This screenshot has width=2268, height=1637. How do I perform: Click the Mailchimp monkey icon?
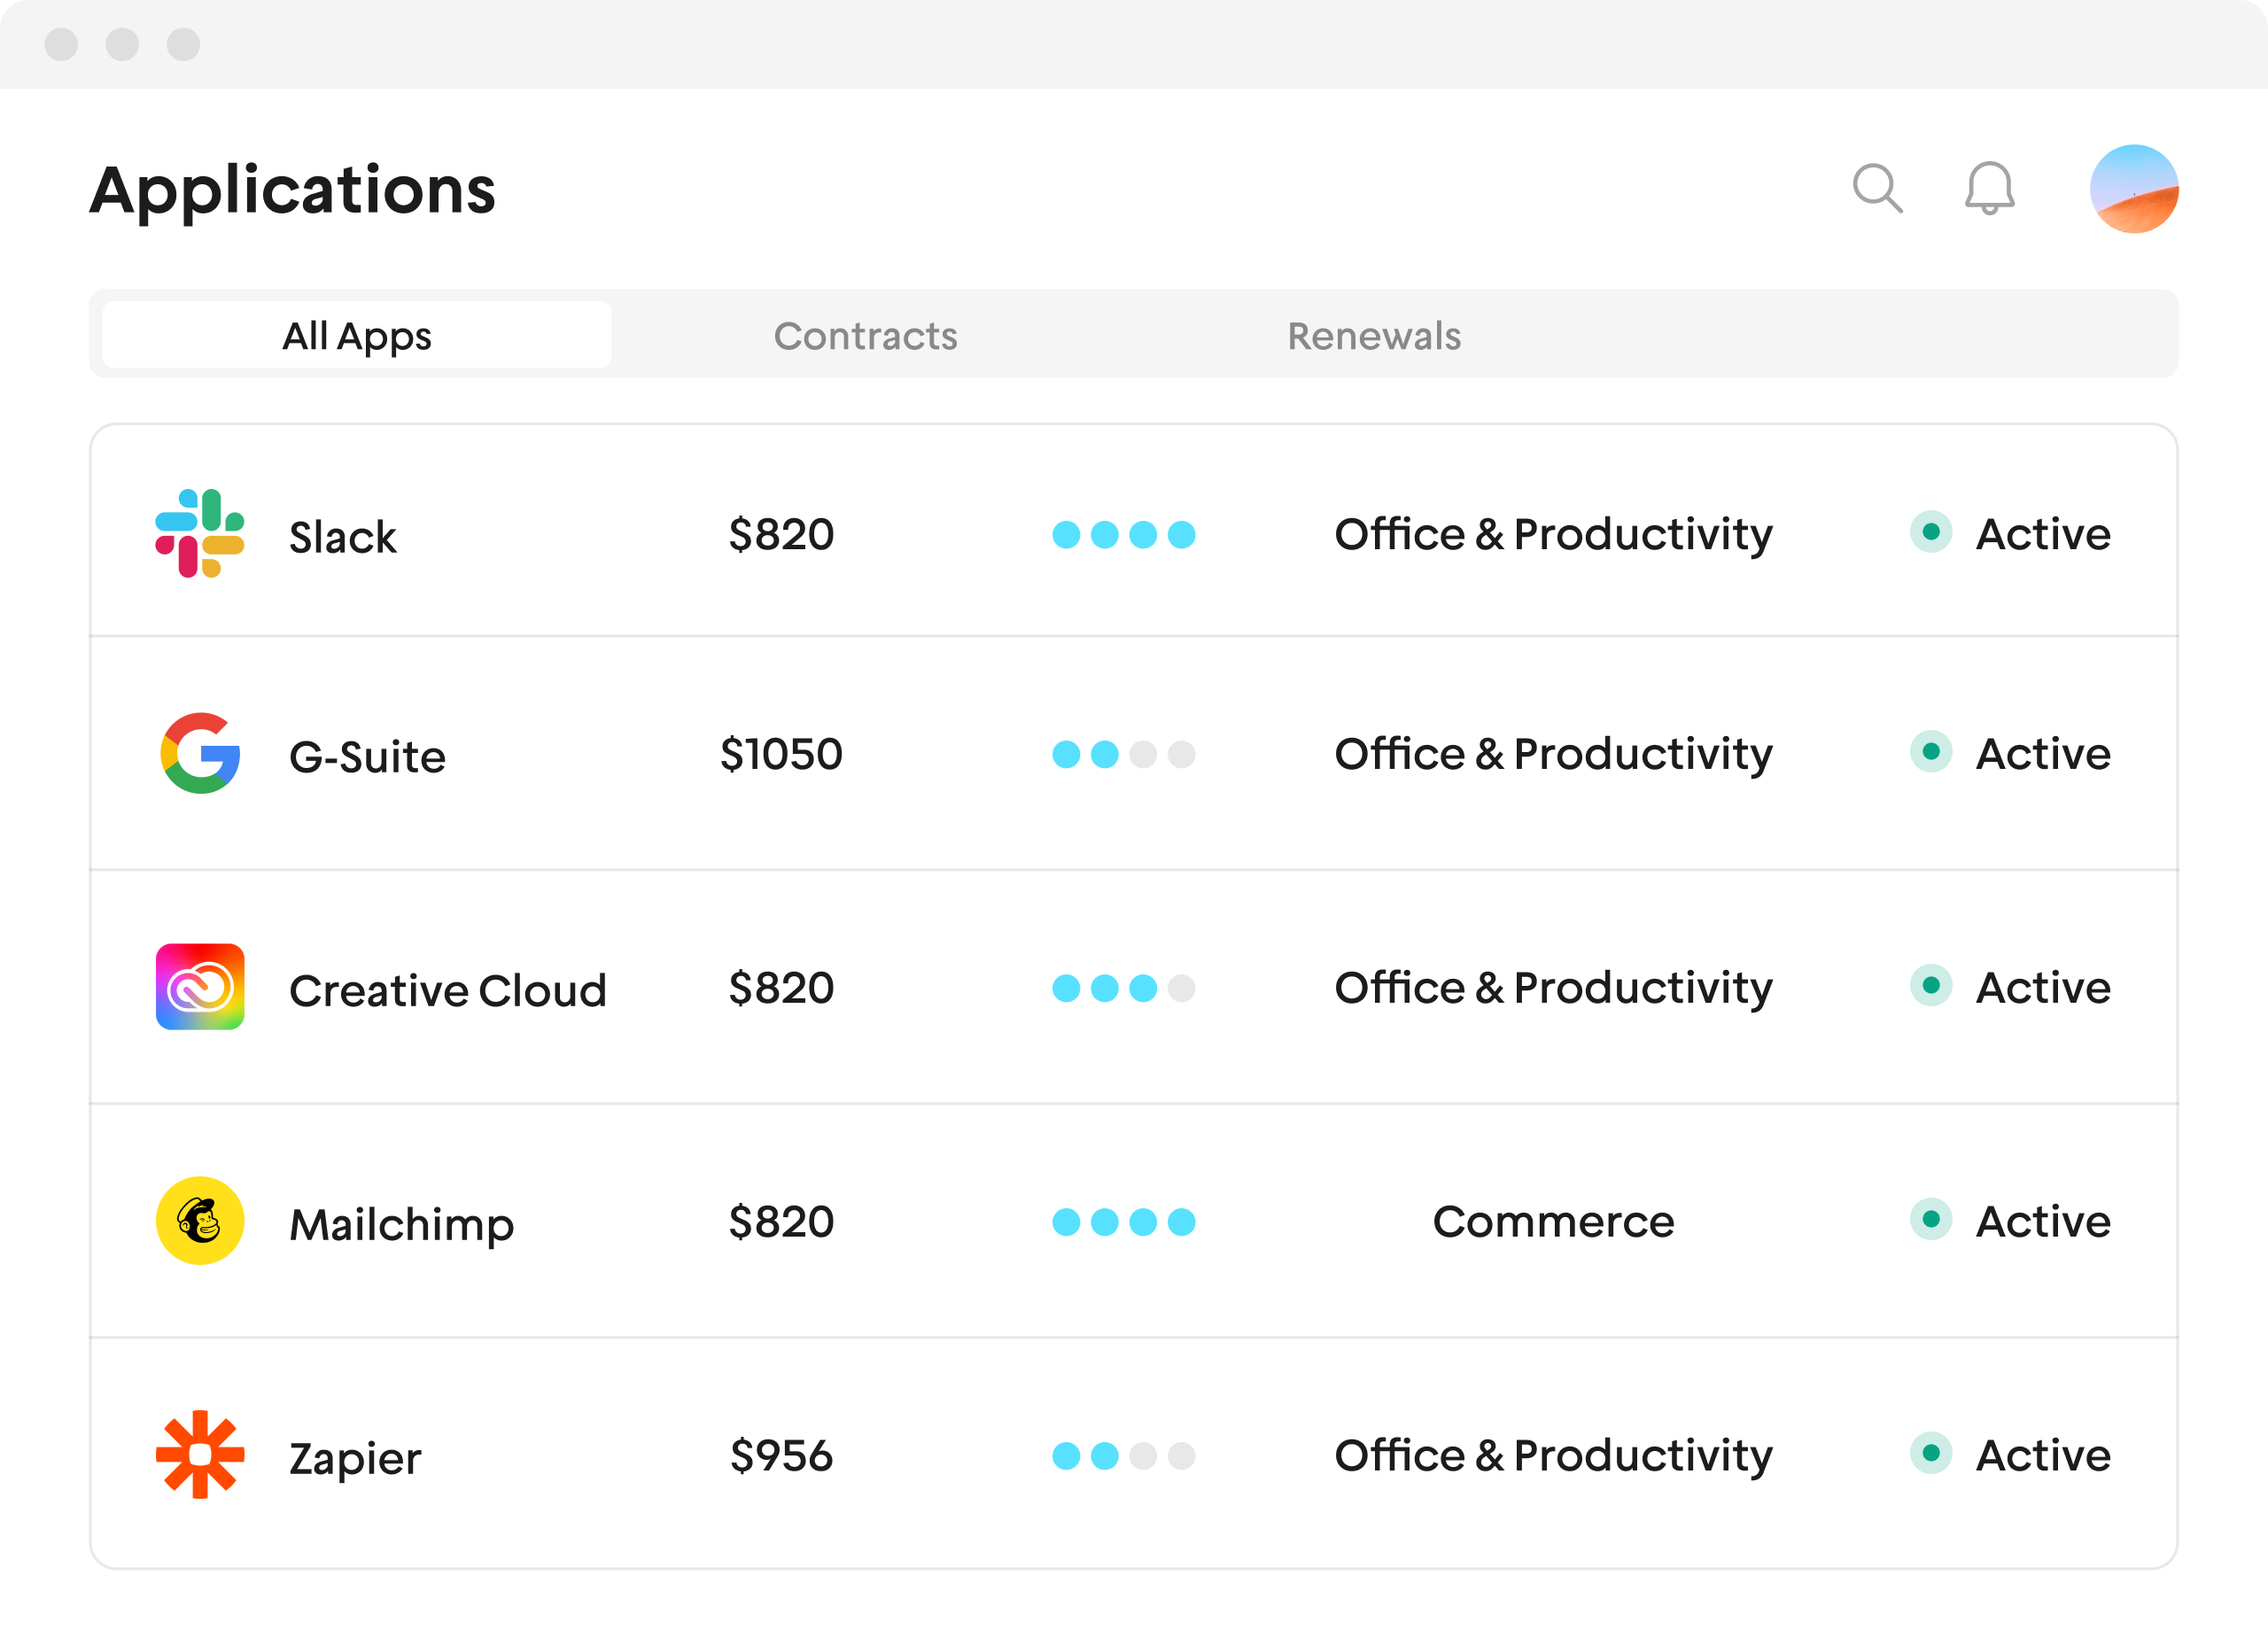coord(200,1220)
